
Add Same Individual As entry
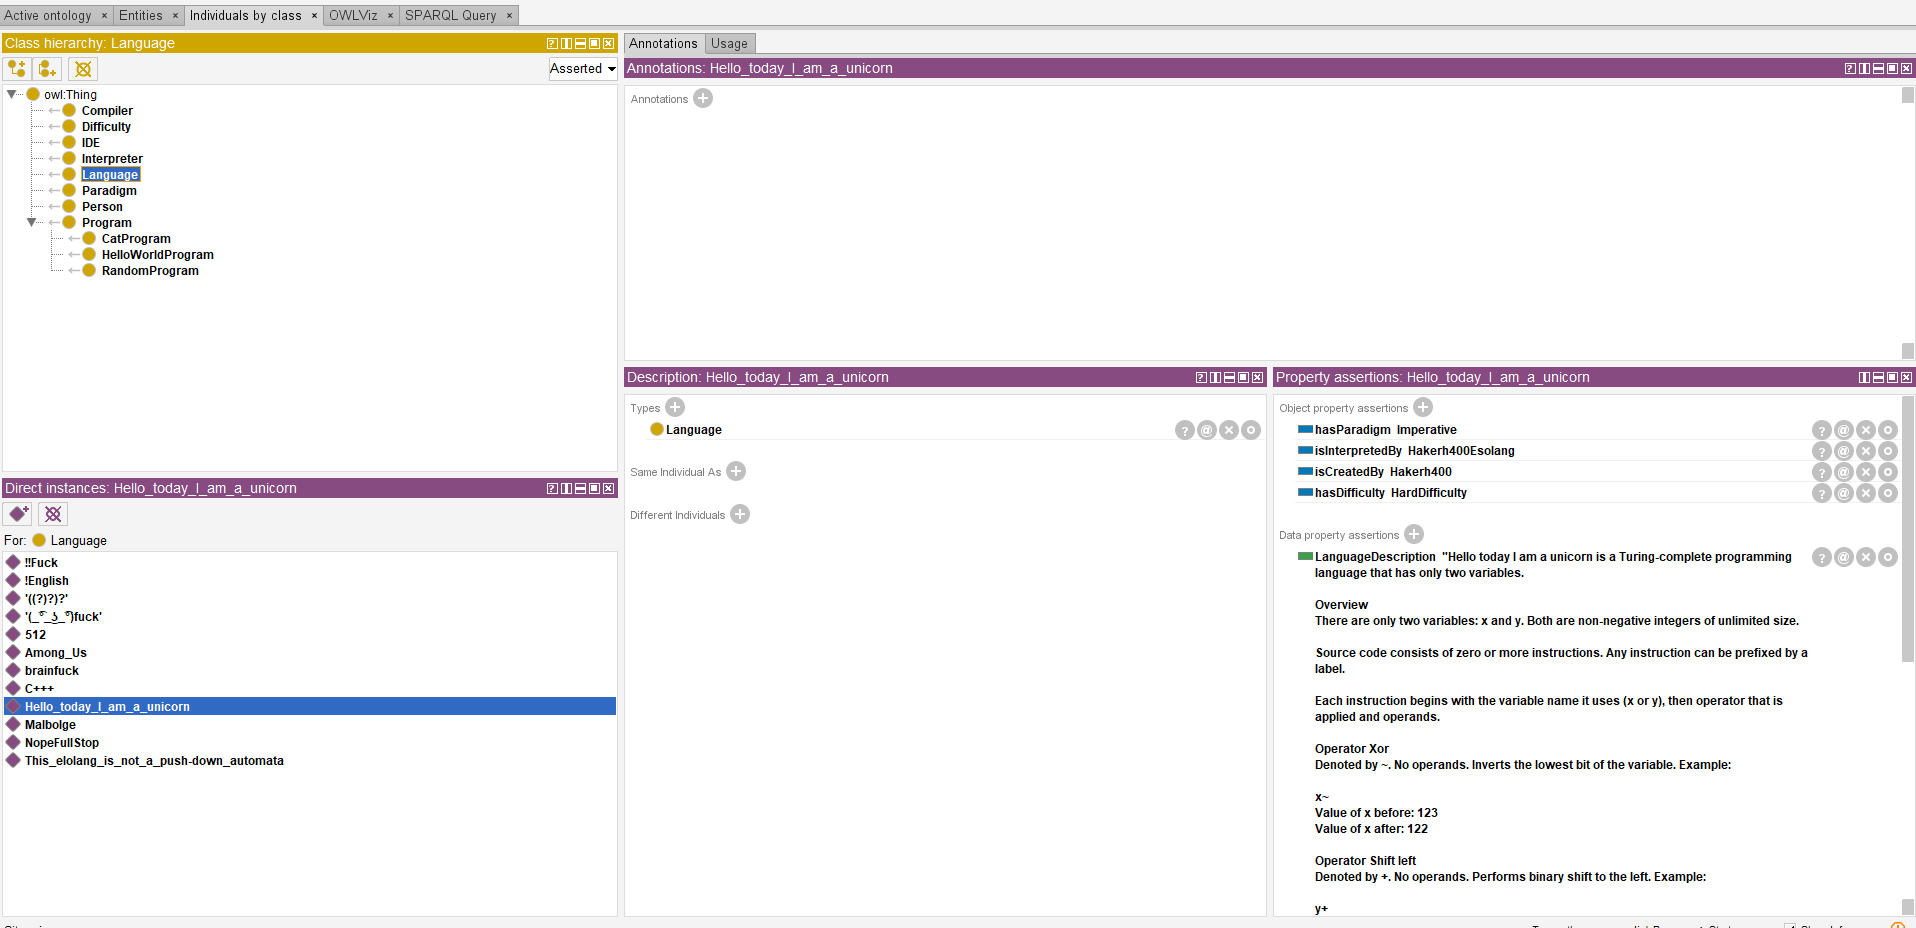pyautogui.click(x=736, y=471)
